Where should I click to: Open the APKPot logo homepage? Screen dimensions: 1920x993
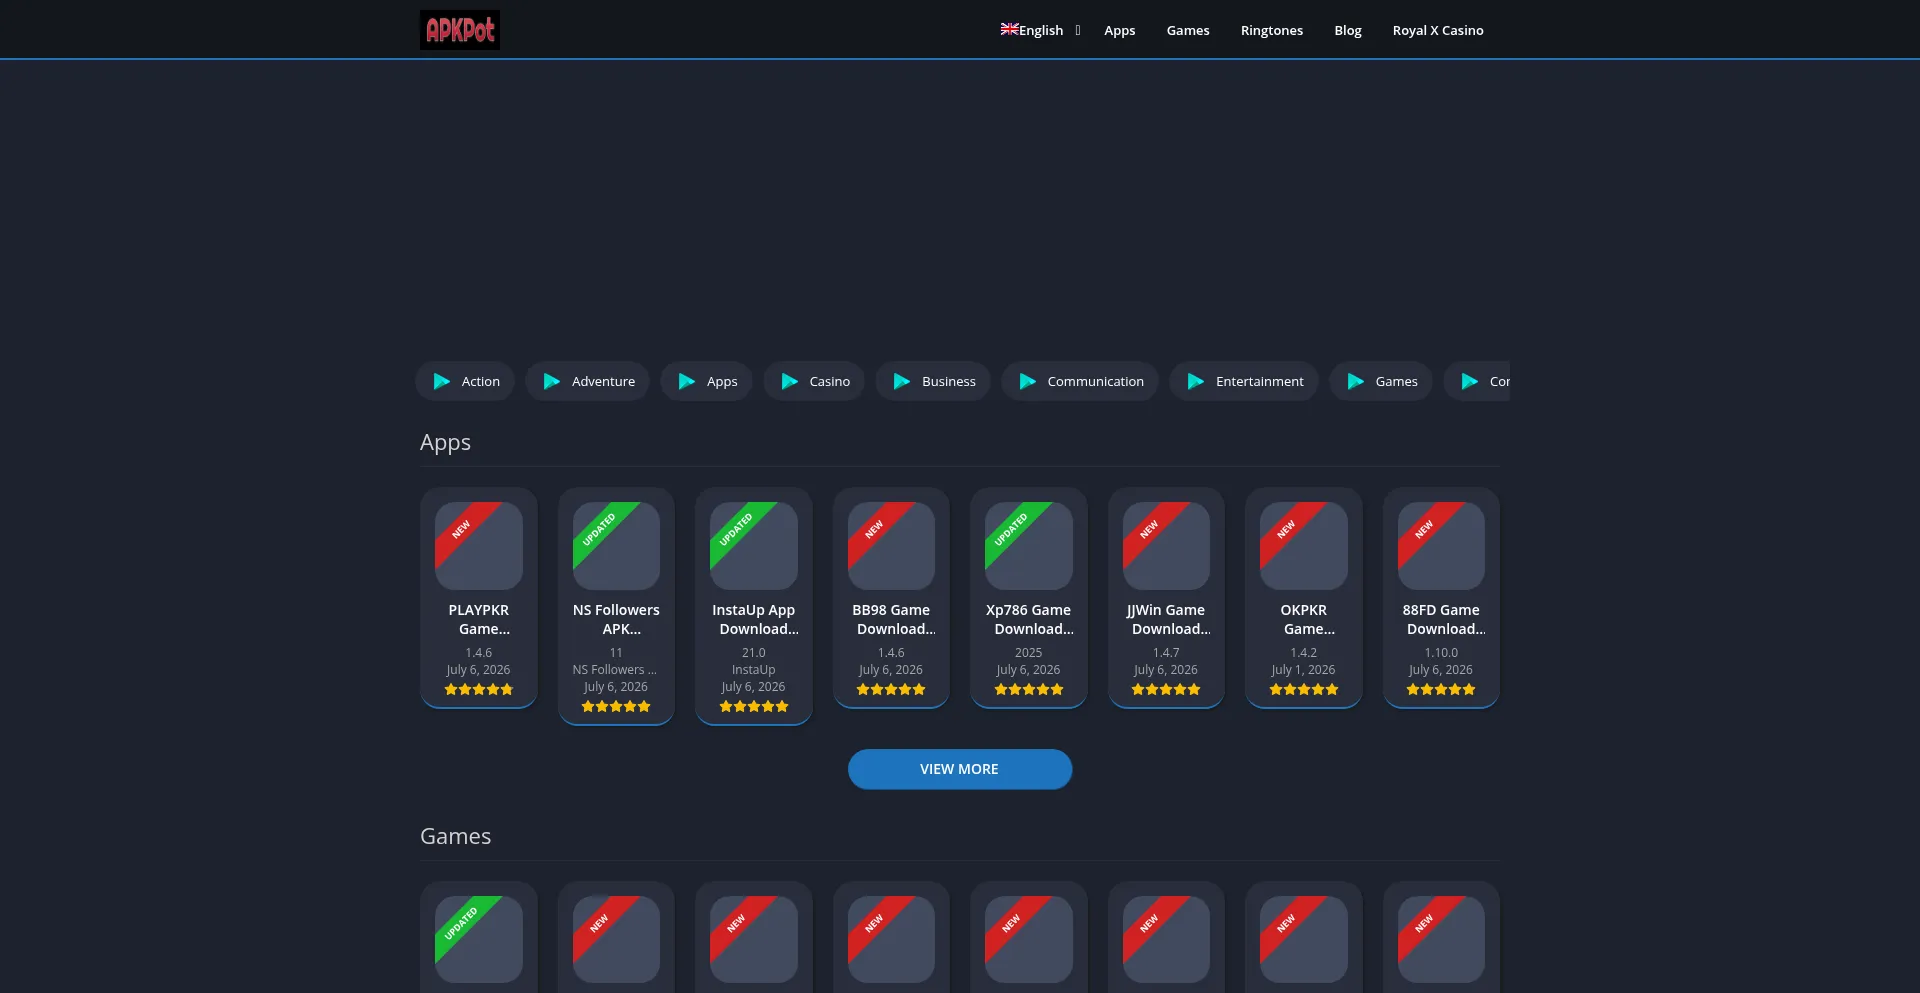point(460,30)
